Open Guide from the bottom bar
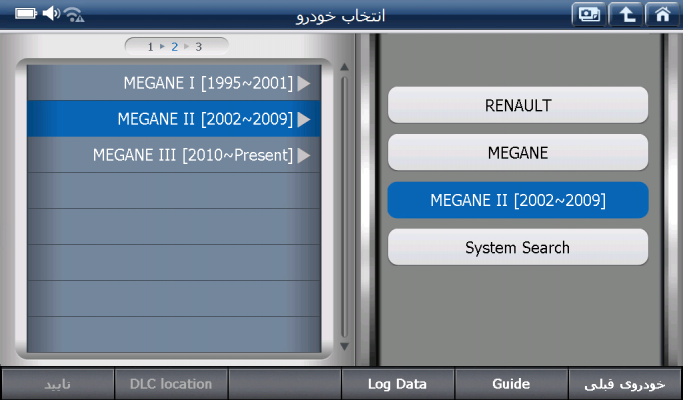The height and width of the screenshot is (400, 683). 511,384
